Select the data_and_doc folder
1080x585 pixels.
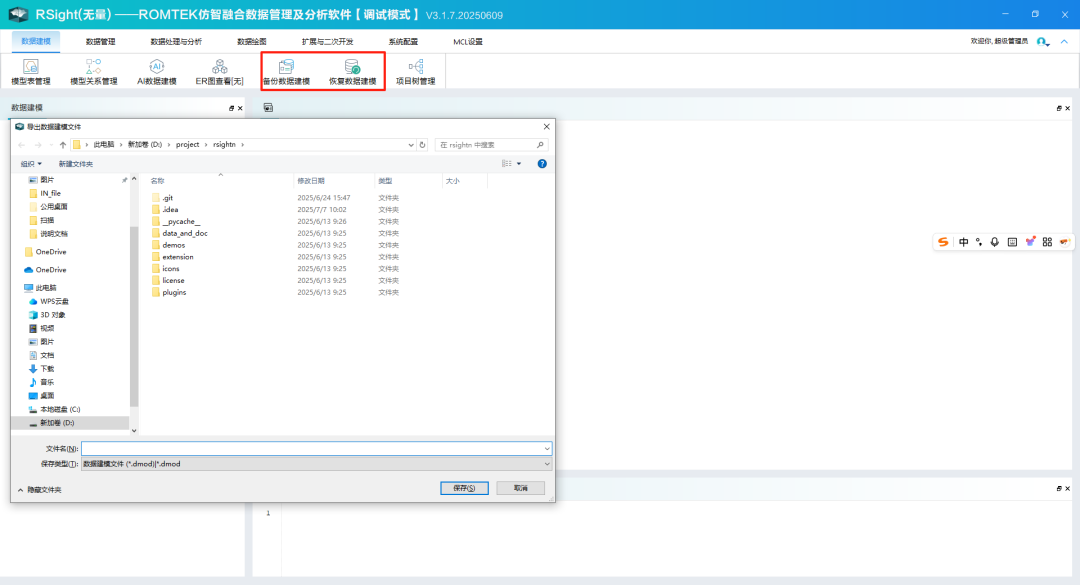[185, 233]
